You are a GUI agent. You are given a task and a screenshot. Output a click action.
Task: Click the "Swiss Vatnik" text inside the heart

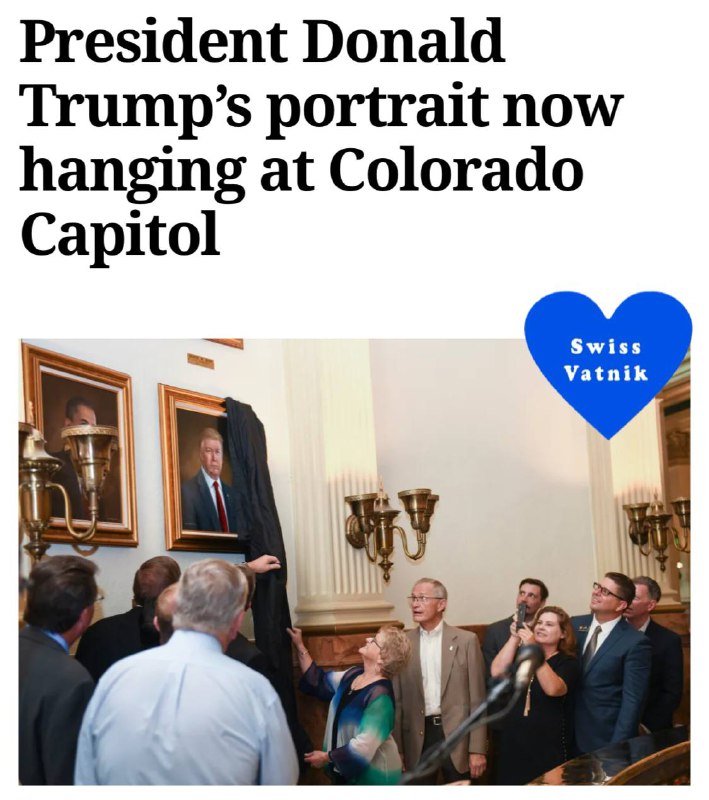[606, 360]
